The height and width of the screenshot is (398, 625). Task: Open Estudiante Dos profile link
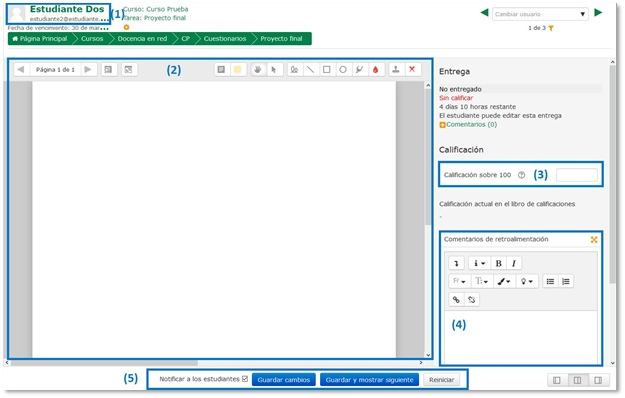click(x=67, y=9)
